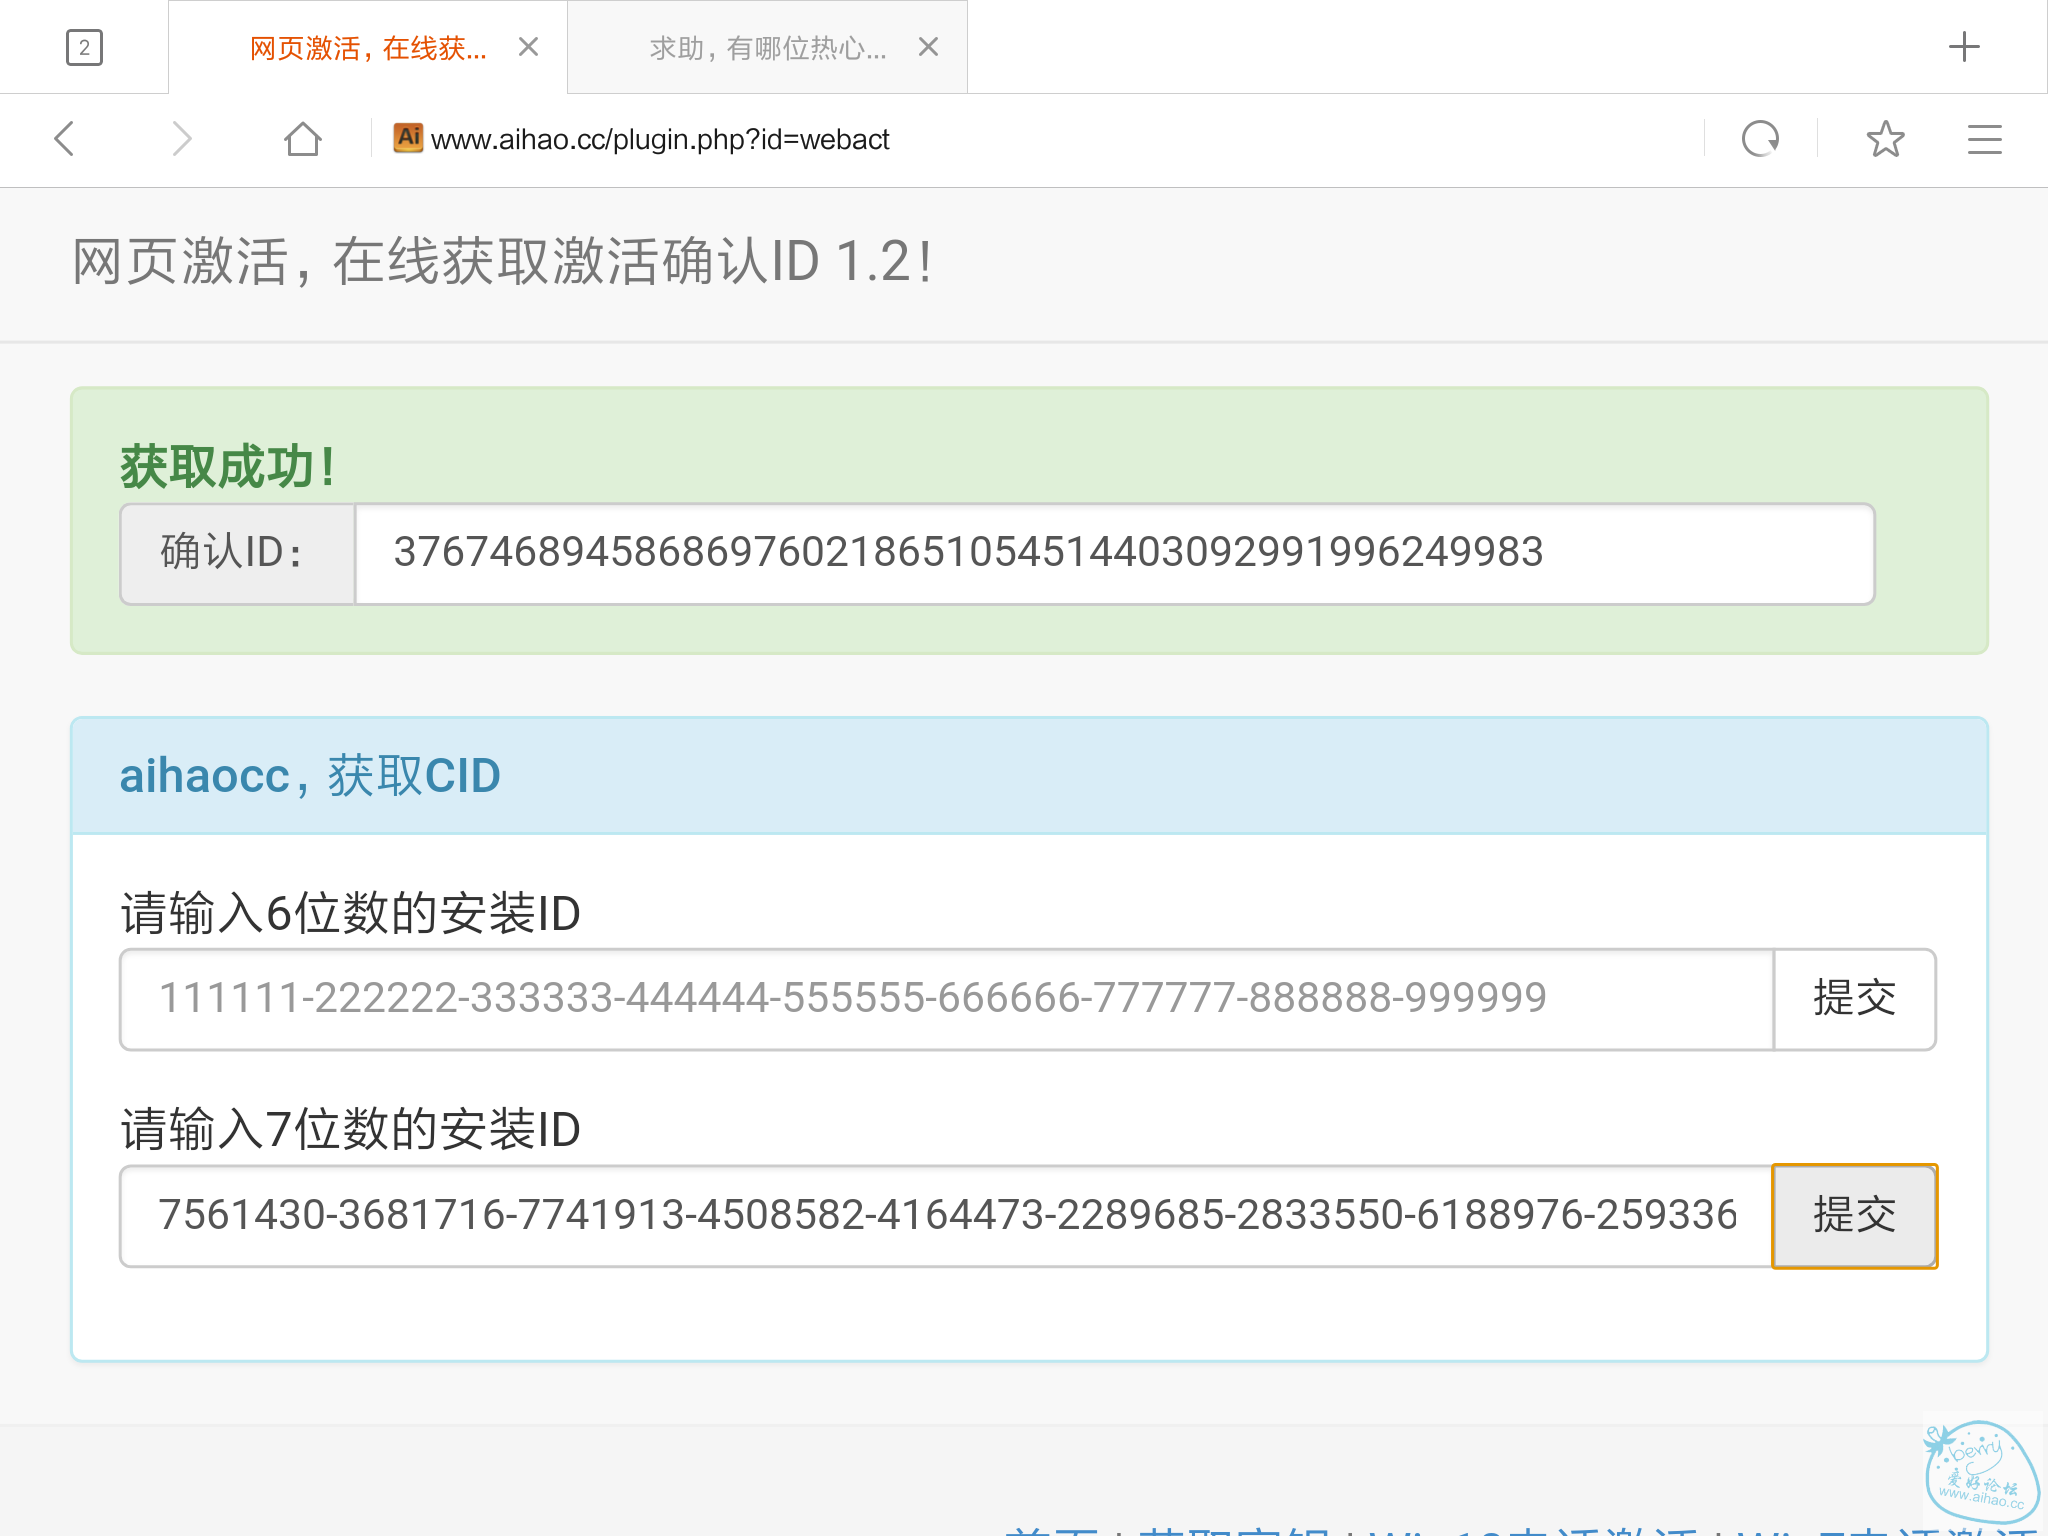Open a new tab with plus icon
Image resolution: width=2048 pixels, height=1536 pixels.
[x=1964, y=47]
